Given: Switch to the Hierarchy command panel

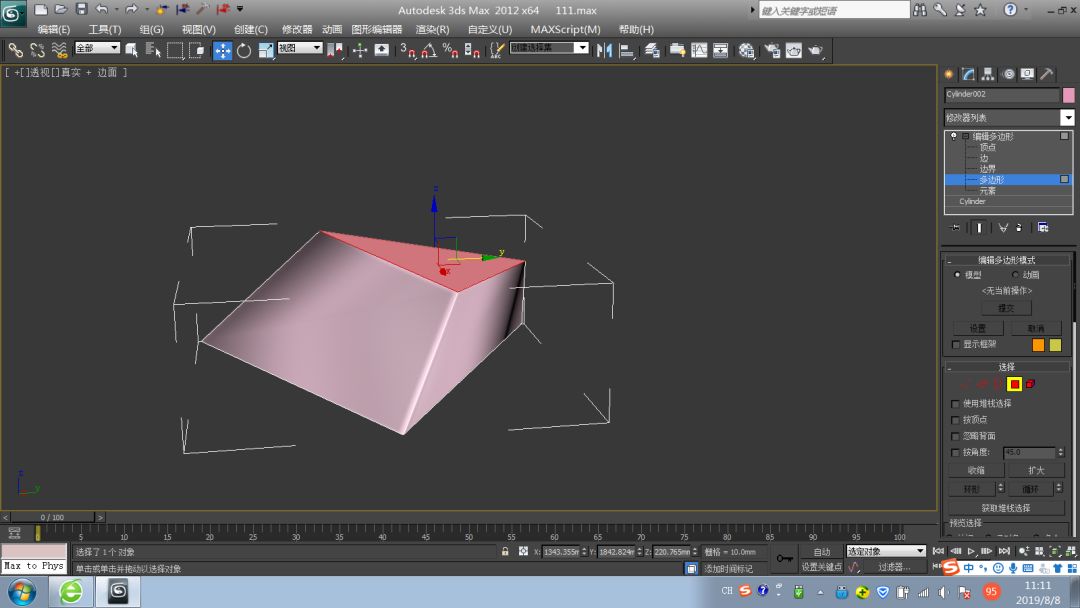Looking at the screenshot, I should pyautogui.click(x=988, y=74).
